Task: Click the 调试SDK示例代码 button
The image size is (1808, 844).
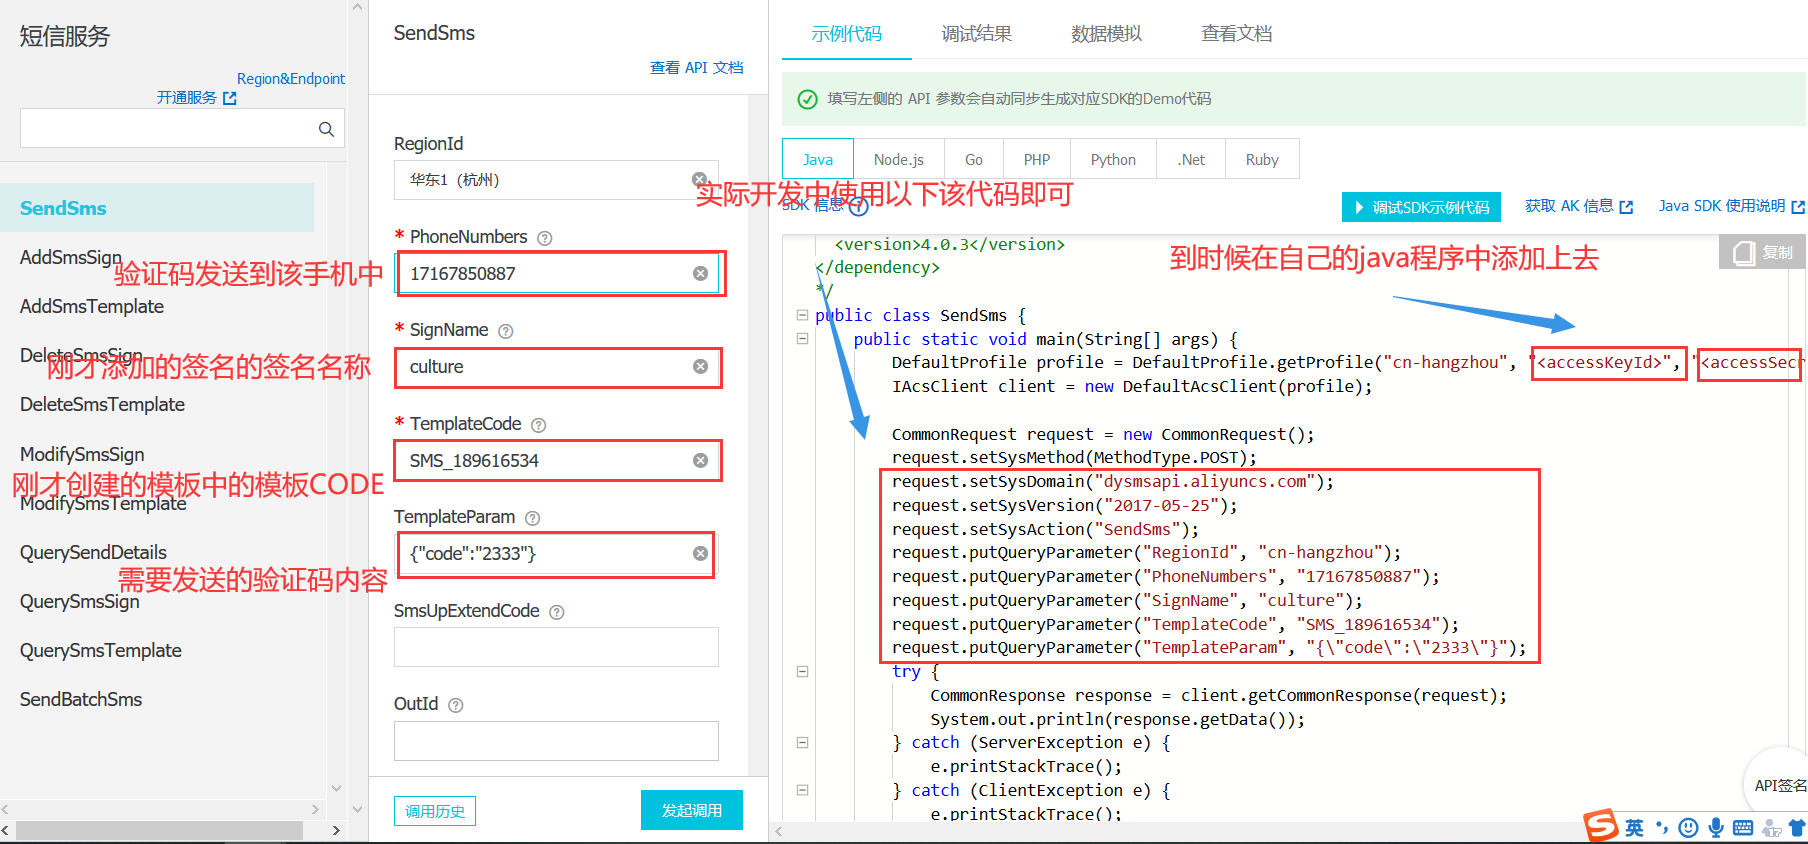Action: click(x=1422, y=207)
